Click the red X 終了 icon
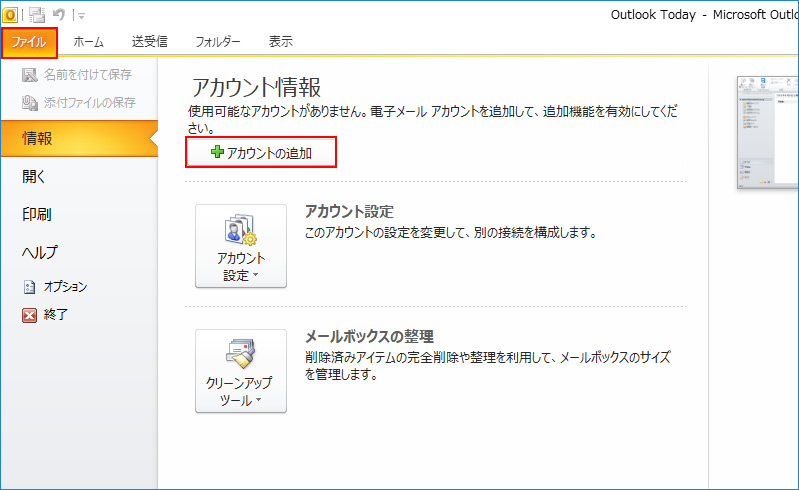 coord(30,315)
